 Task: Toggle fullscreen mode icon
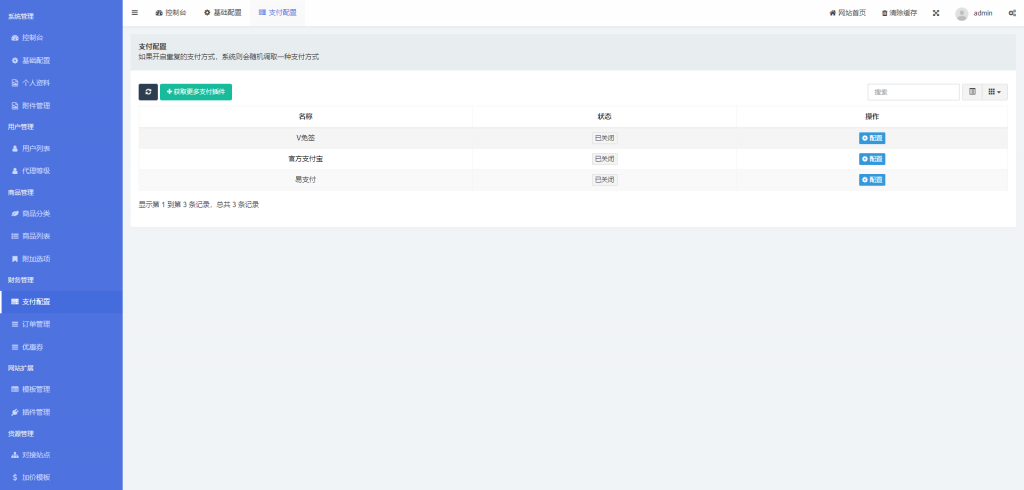tap(936, 13)
